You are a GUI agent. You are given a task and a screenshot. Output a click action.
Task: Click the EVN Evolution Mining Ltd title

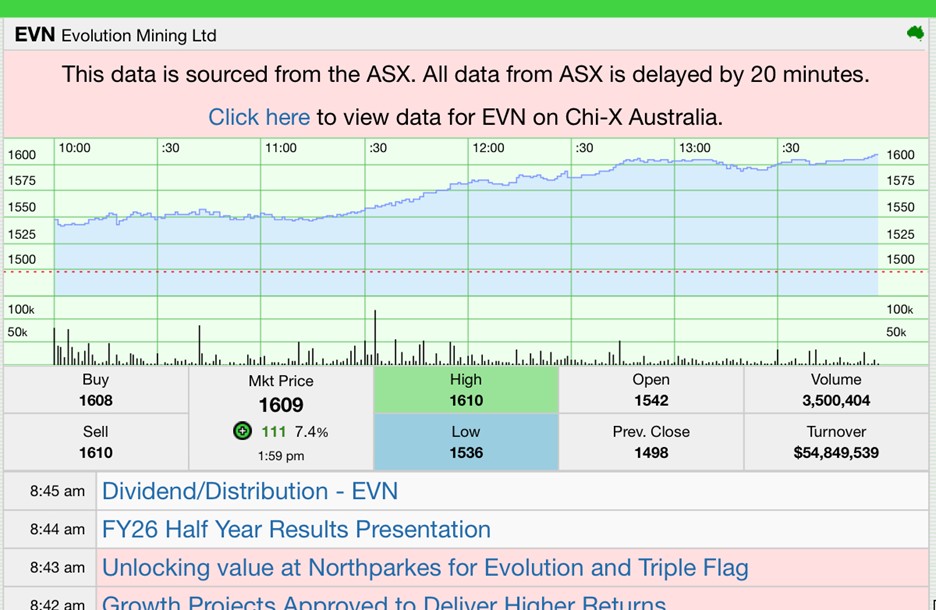[116, 35]
